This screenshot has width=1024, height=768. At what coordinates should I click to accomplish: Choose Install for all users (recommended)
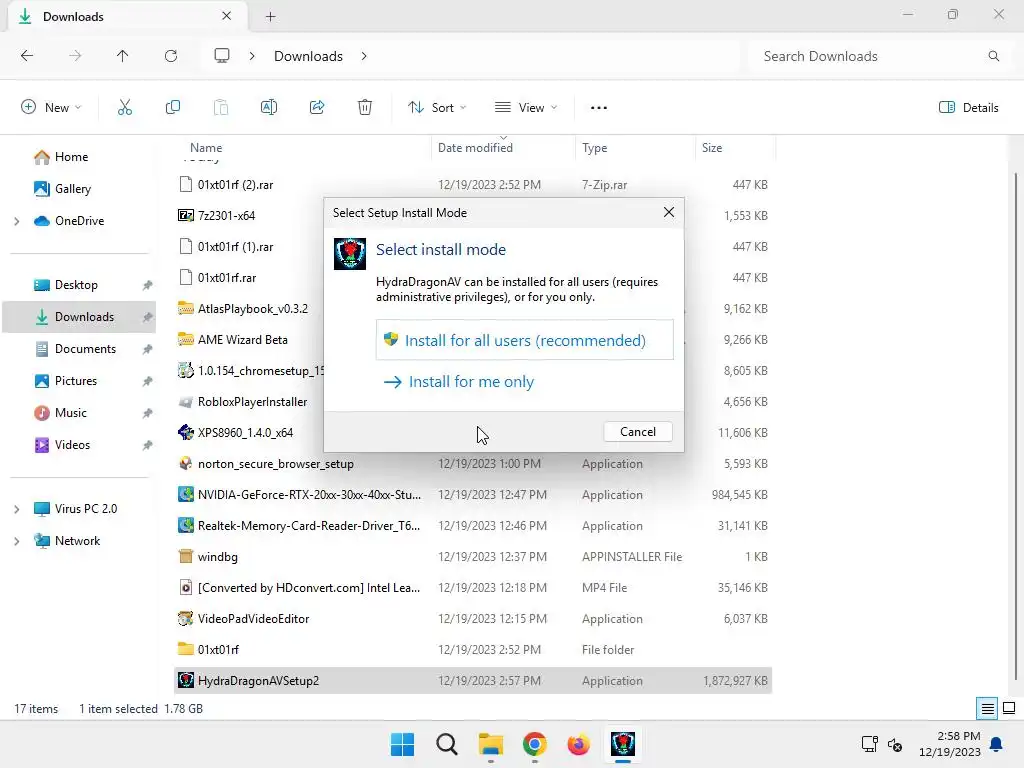tap(524, 340)
